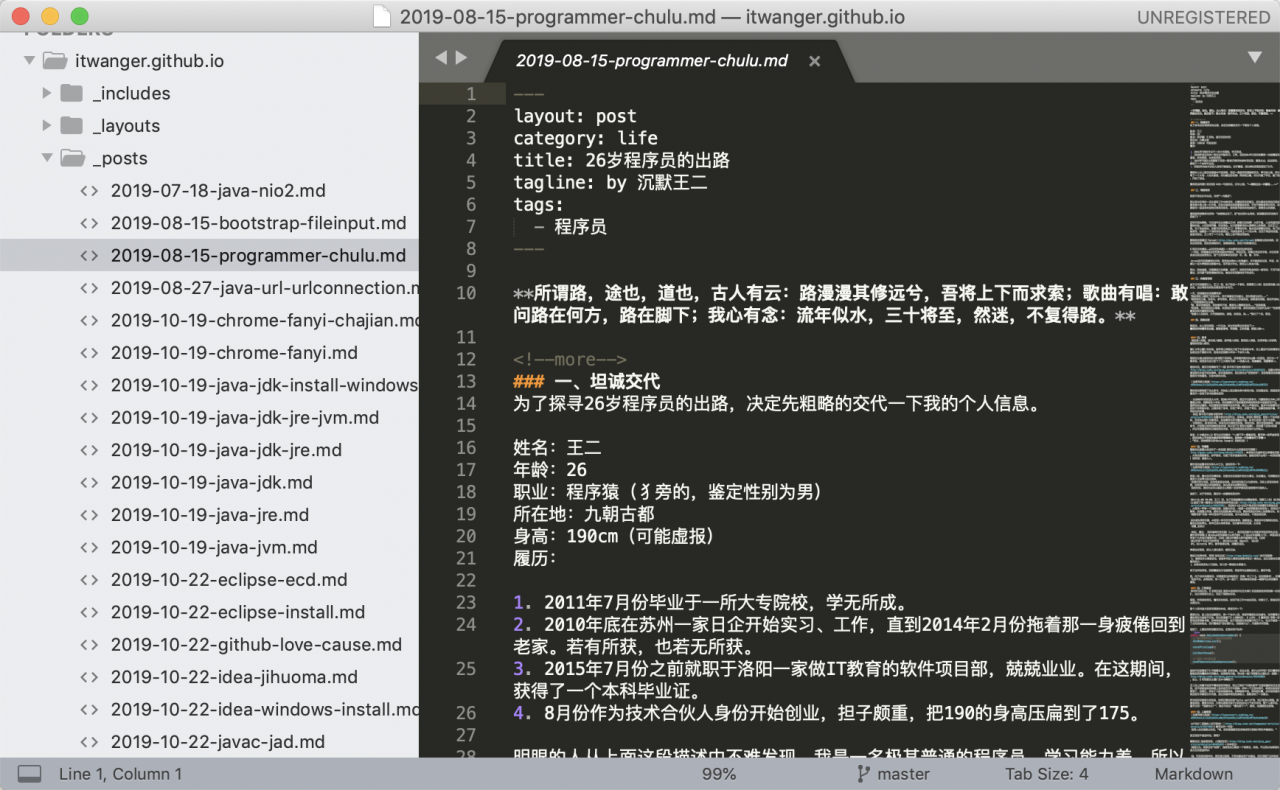
Task: Click the left arrow for previous tab
Action: pos(441,58)
